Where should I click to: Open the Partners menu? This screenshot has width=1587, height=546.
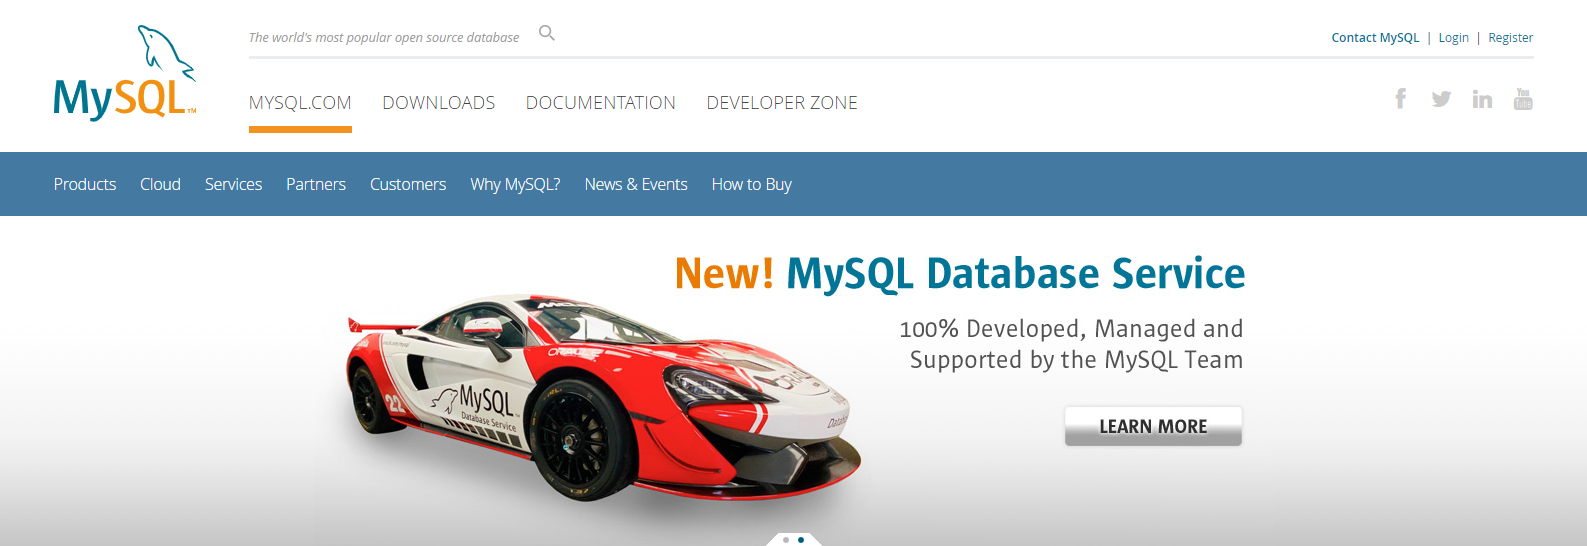click(316, 184)
